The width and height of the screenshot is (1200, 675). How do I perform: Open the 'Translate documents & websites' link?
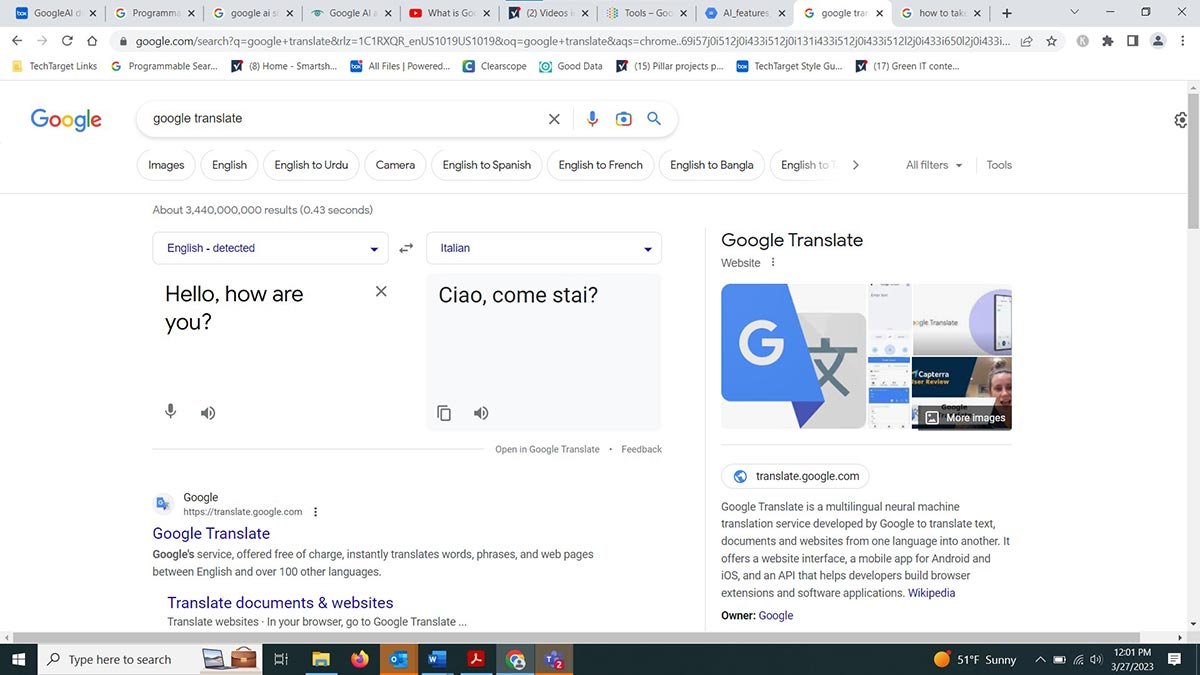[279, 602]
